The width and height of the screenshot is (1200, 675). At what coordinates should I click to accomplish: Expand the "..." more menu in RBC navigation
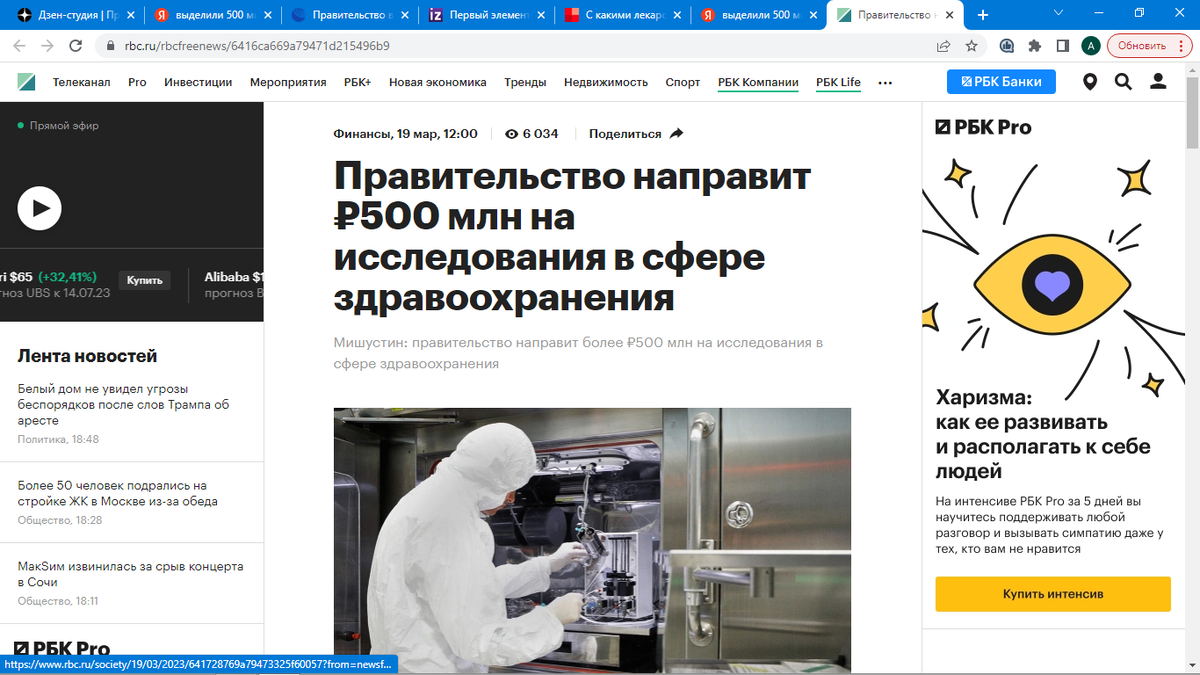click(x=884, y=82)
